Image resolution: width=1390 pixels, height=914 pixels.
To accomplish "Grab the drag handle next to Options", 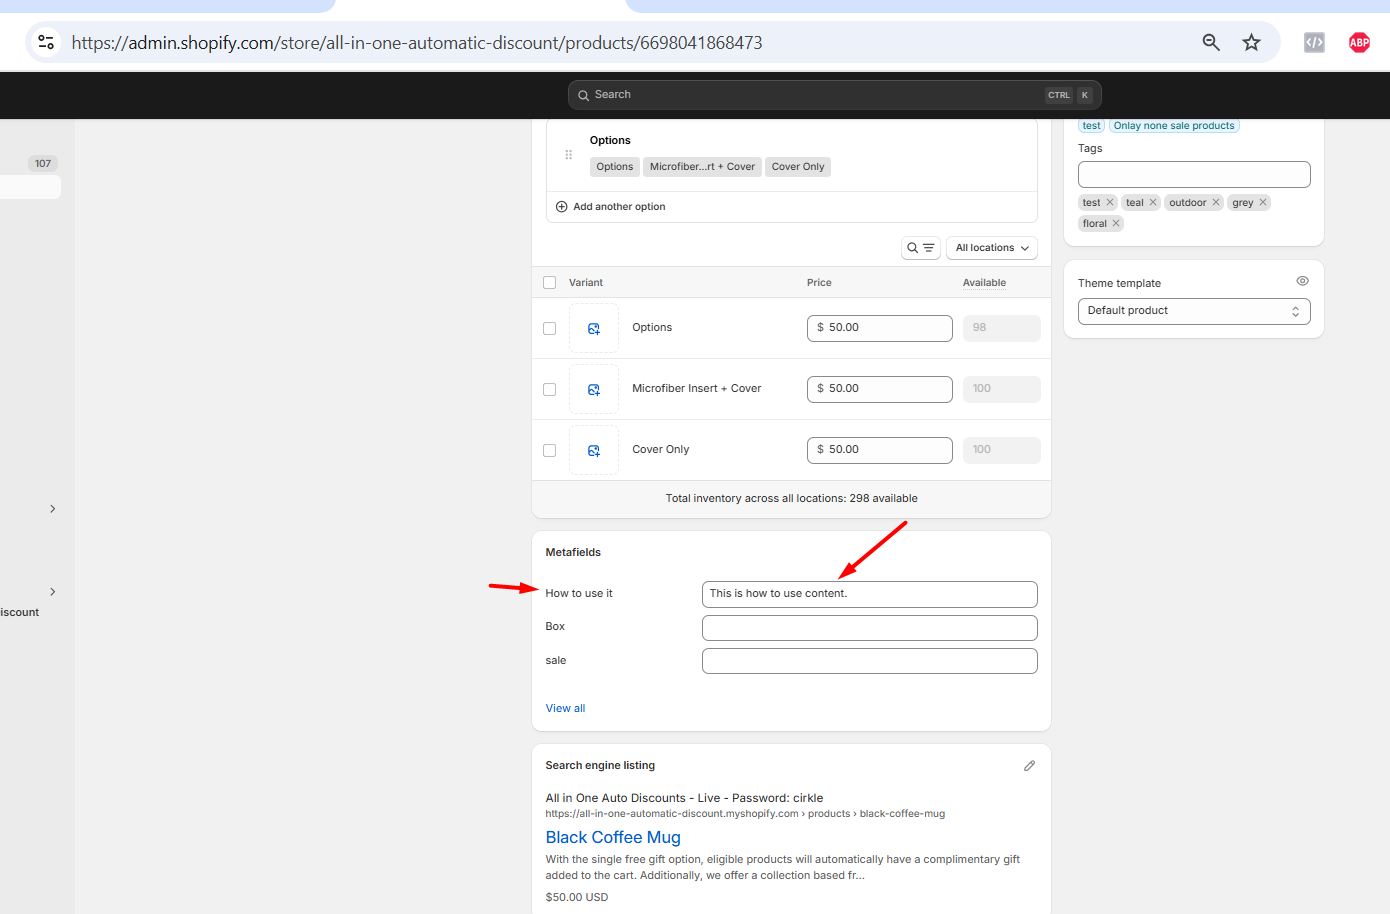I will pos(568,154).
